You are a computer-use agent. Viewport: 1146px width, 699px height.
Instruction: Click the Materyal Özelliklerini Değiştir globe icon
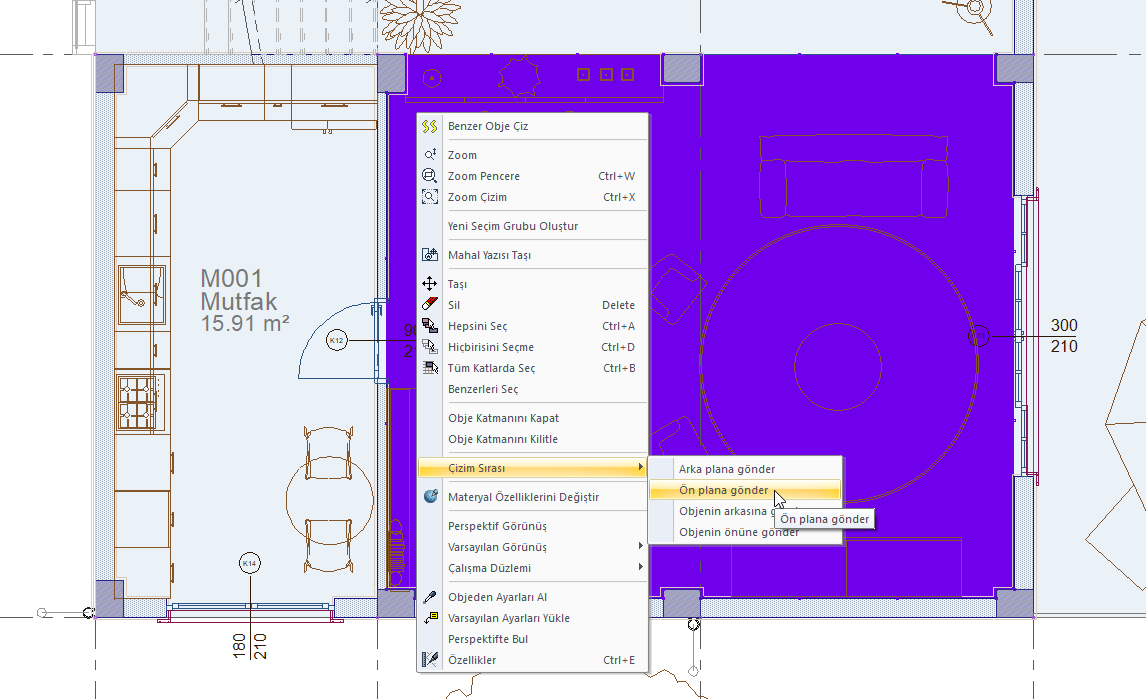(430, 497)
